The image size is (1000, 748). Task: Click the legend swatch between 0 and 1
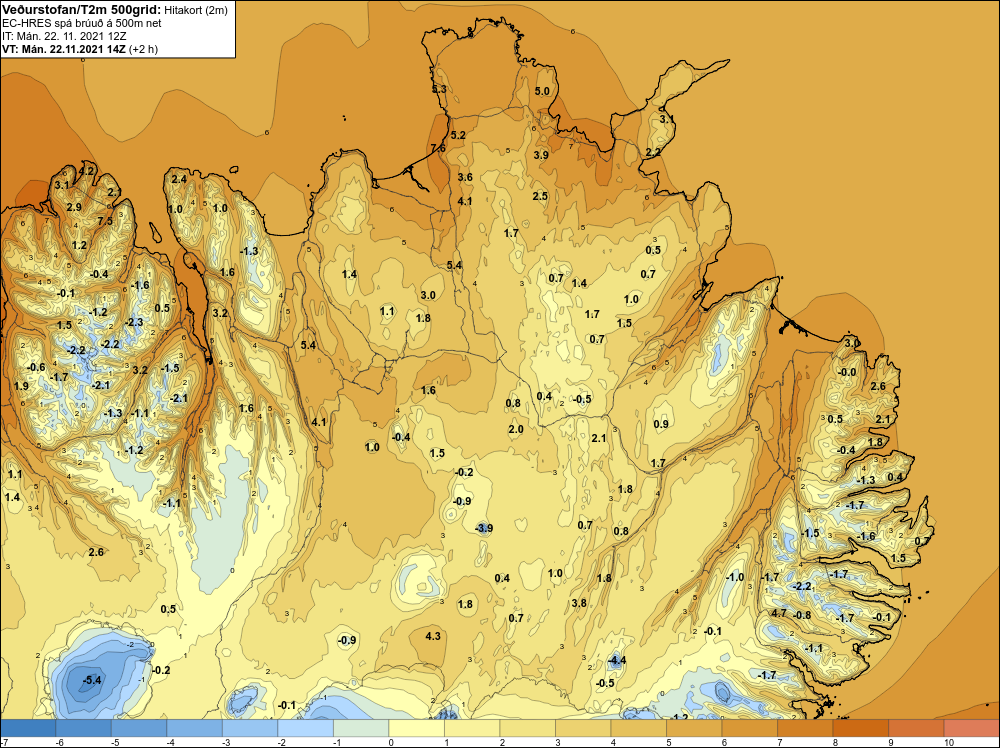(x=416, y=728)
